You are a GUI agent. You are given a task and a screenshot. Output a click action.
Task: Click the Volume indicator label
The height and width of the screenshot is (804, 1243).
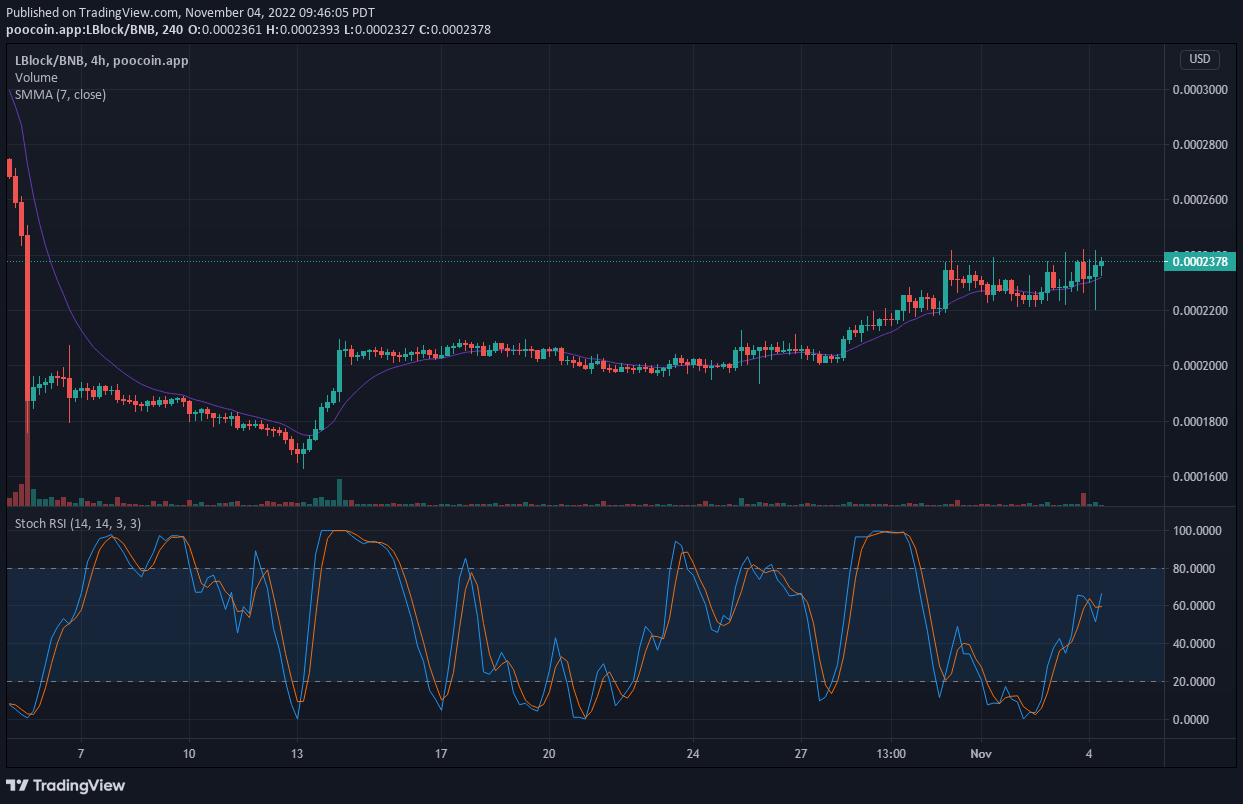(36, 77)
